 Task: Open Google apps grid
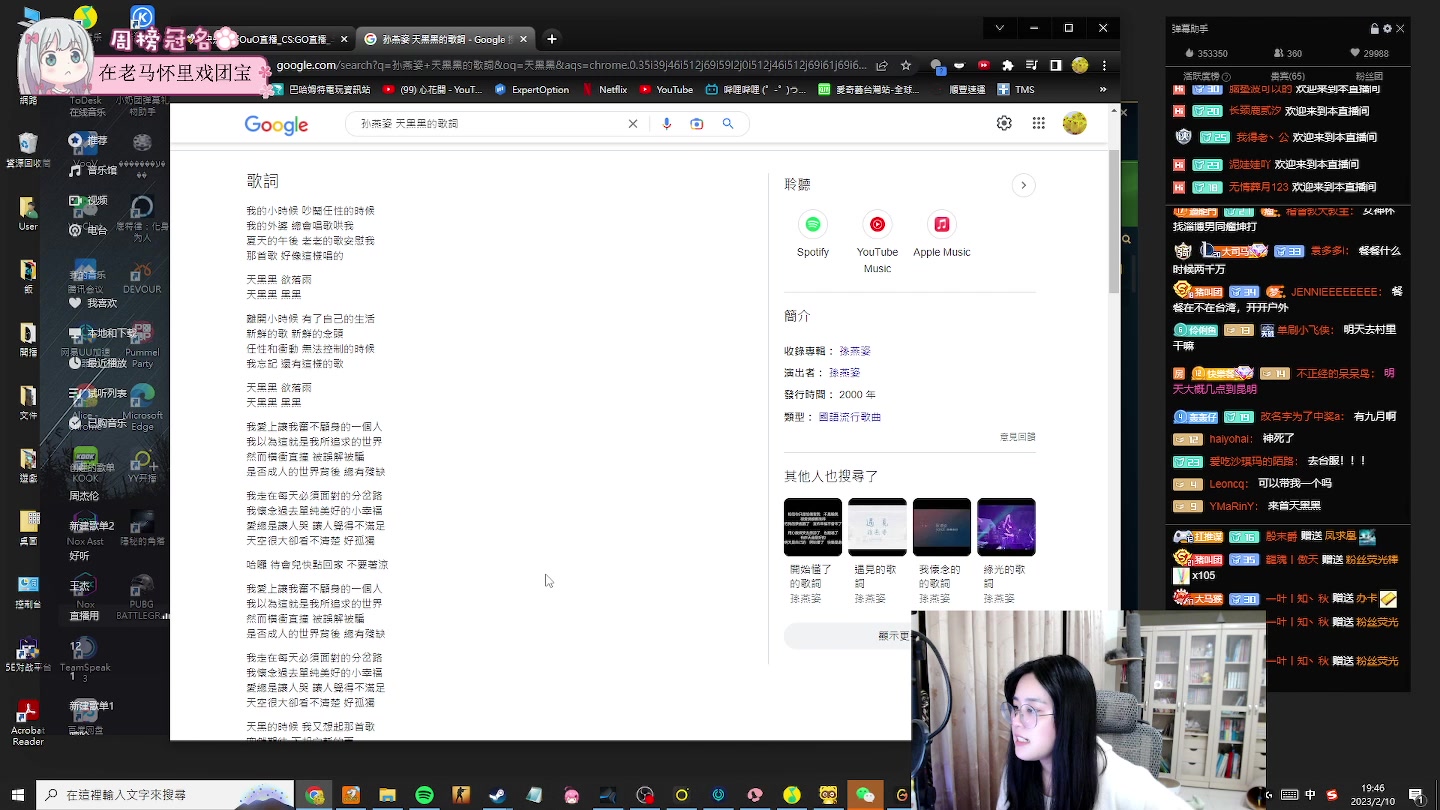click(1039, 123)
